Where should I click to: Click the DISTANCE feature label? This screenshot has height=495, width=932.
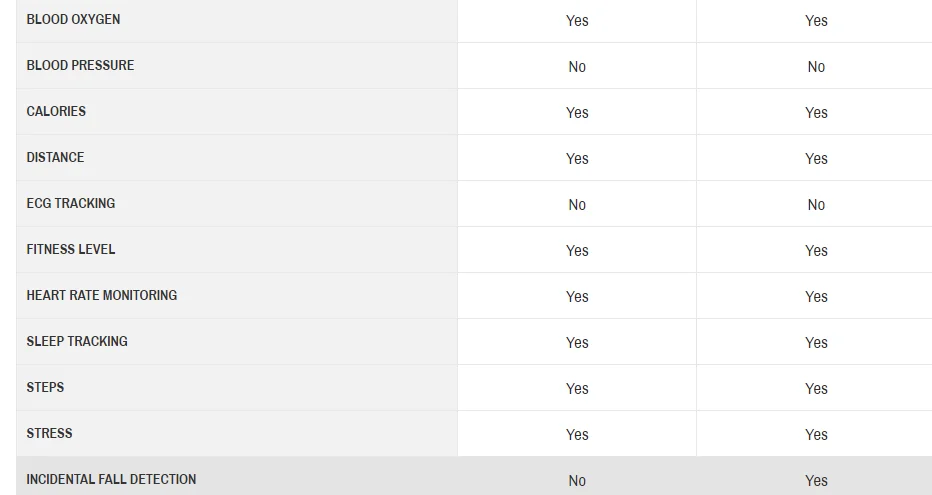point(55,157)
